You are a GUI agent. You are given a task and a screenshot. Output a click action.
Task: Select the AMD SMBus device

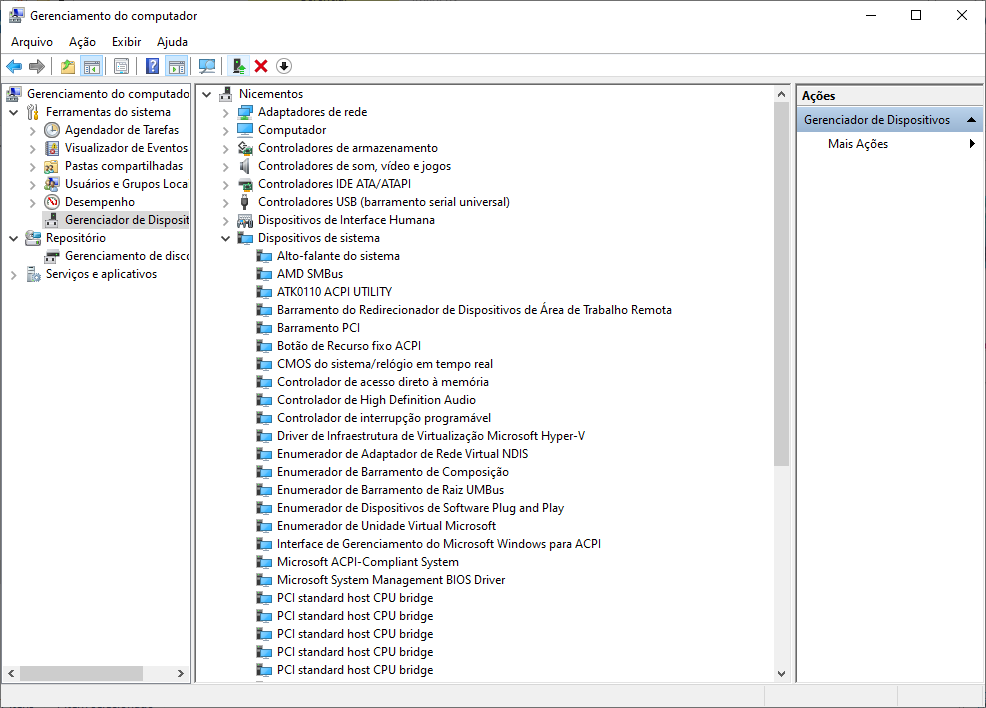click(310, 274)
